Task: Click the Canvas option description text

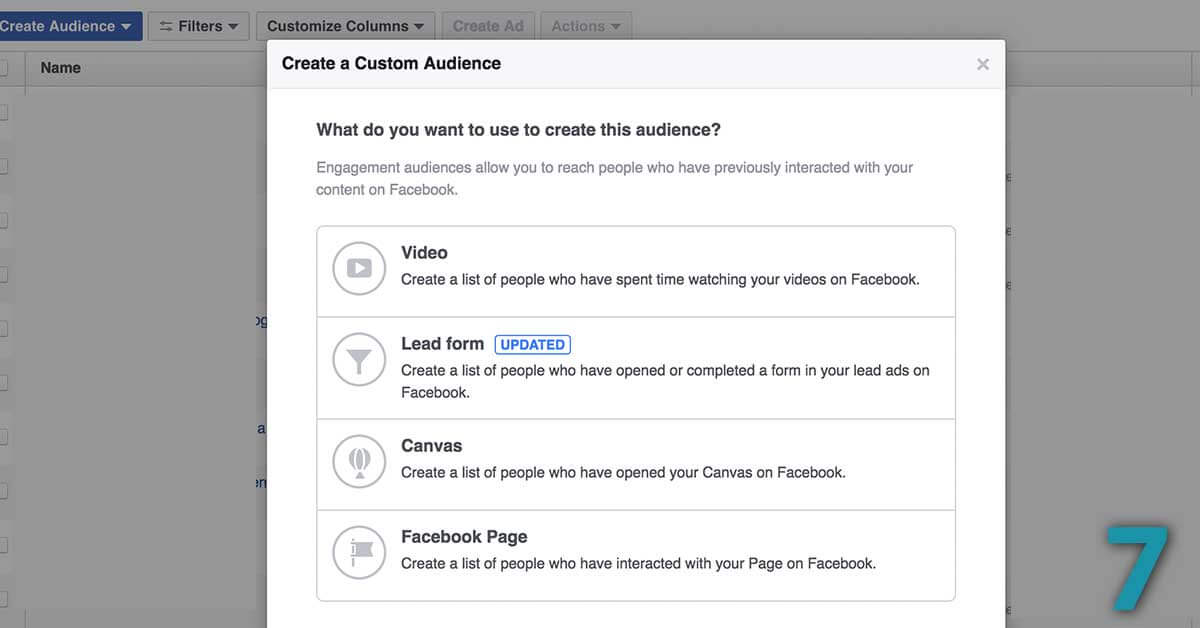Action: (x=623, y=472)
